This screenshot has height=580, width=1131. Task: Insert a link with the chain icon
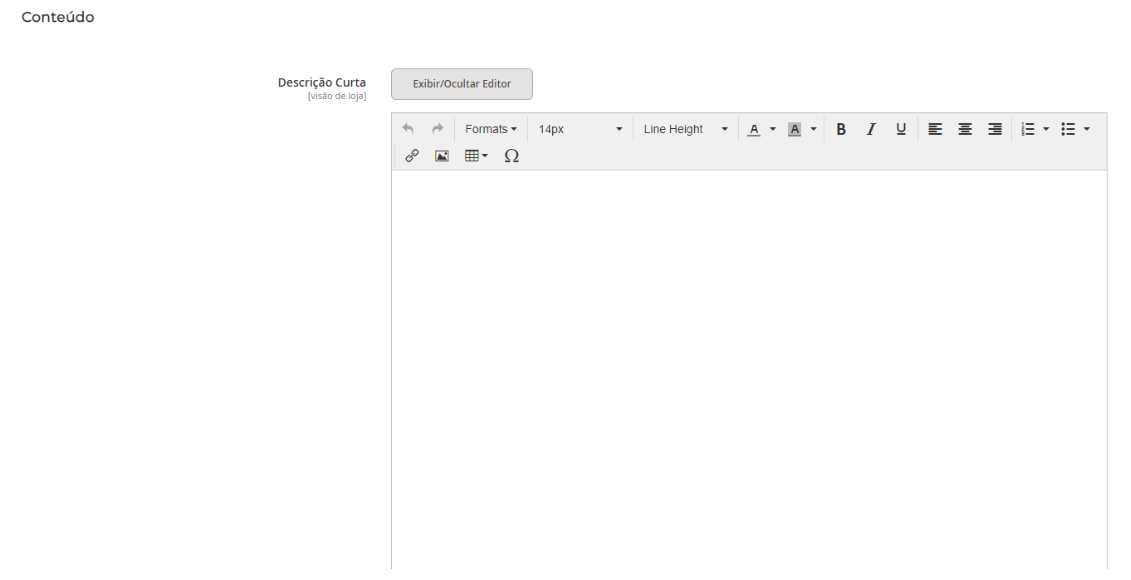point(411,156)
